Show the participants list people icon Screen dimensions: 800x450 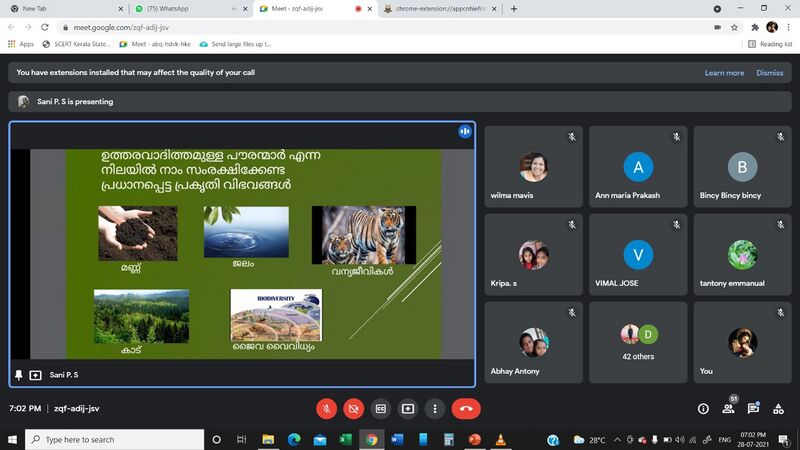[728, 408]
